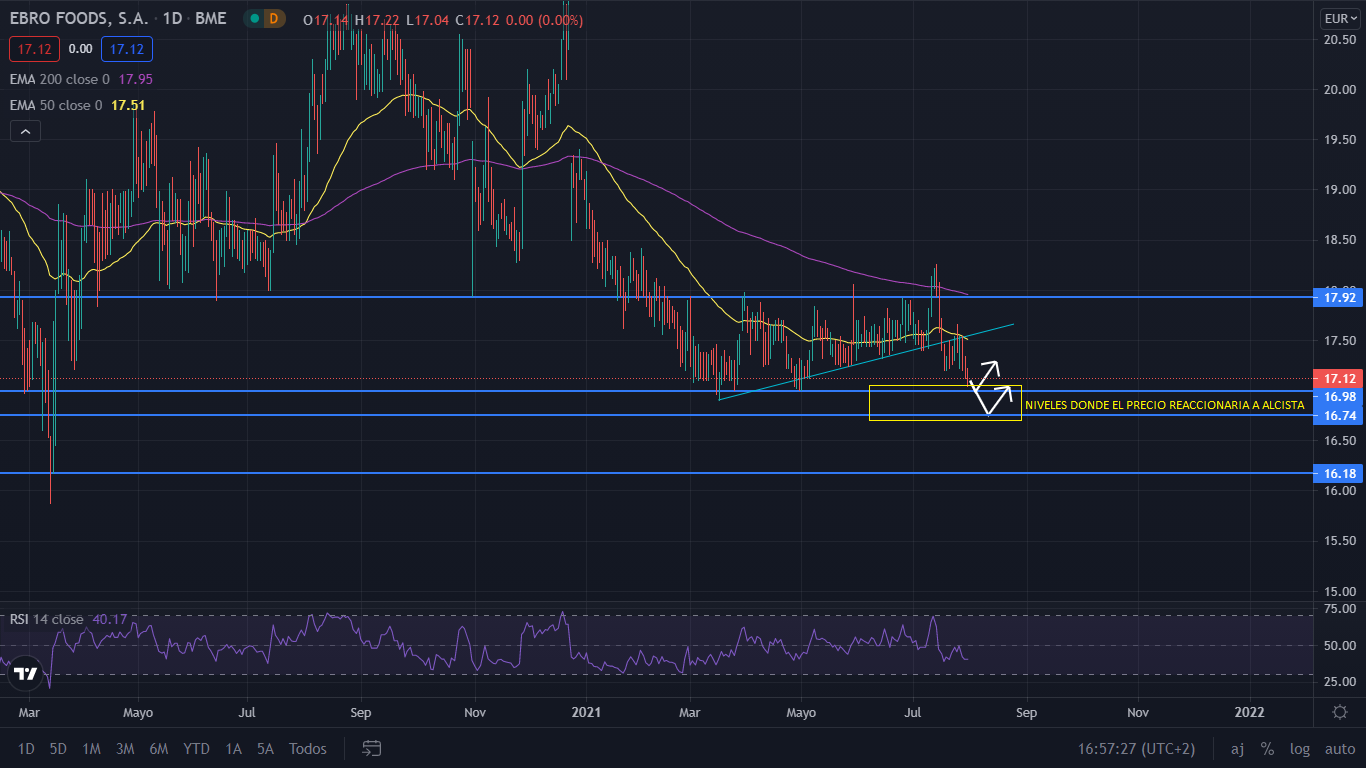Click the EMA 200 value 17.95

click(x=135, y=79)
